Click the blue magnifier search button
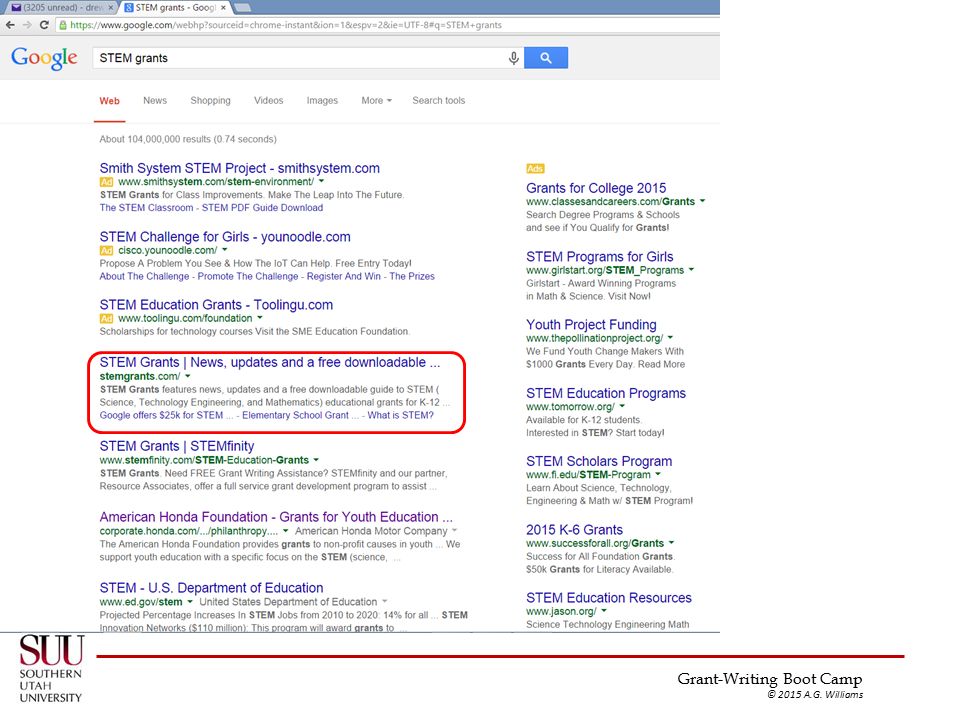The width and height of the screenshot is (960, 720). [546, 58]
